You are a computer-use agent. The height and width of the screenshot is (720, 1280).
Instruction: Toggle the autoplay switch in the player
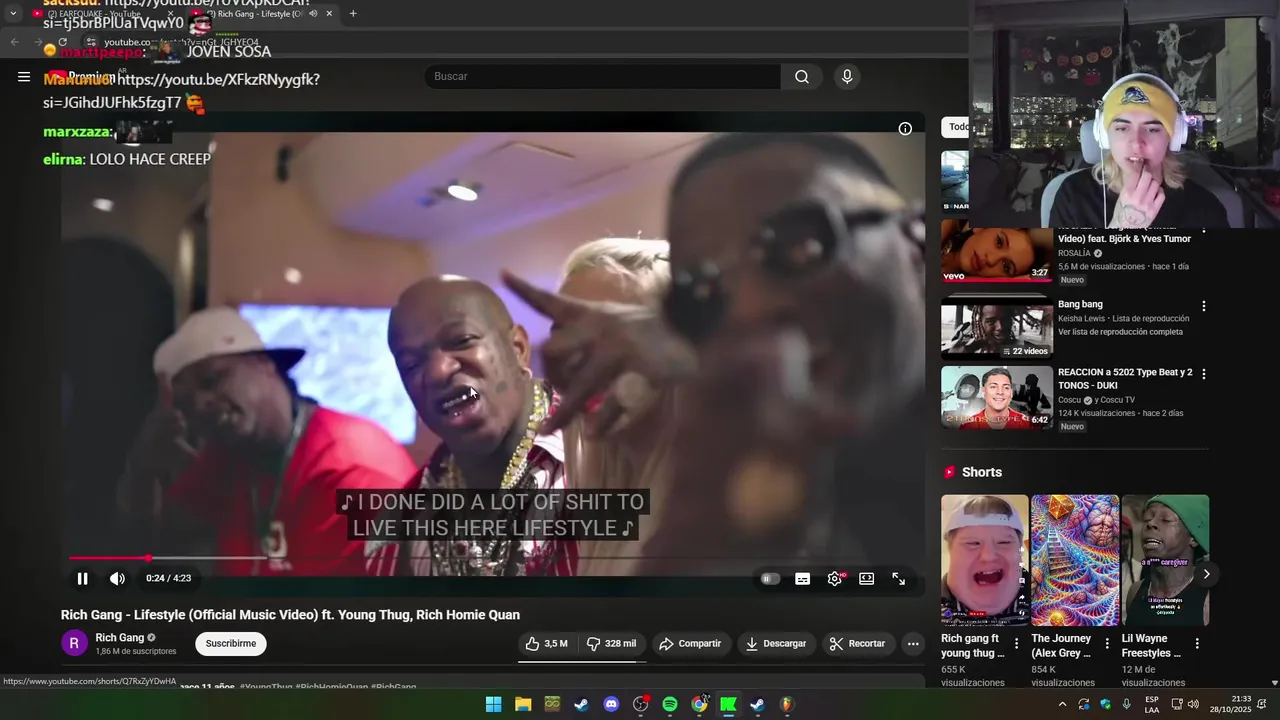click(770, 578)
